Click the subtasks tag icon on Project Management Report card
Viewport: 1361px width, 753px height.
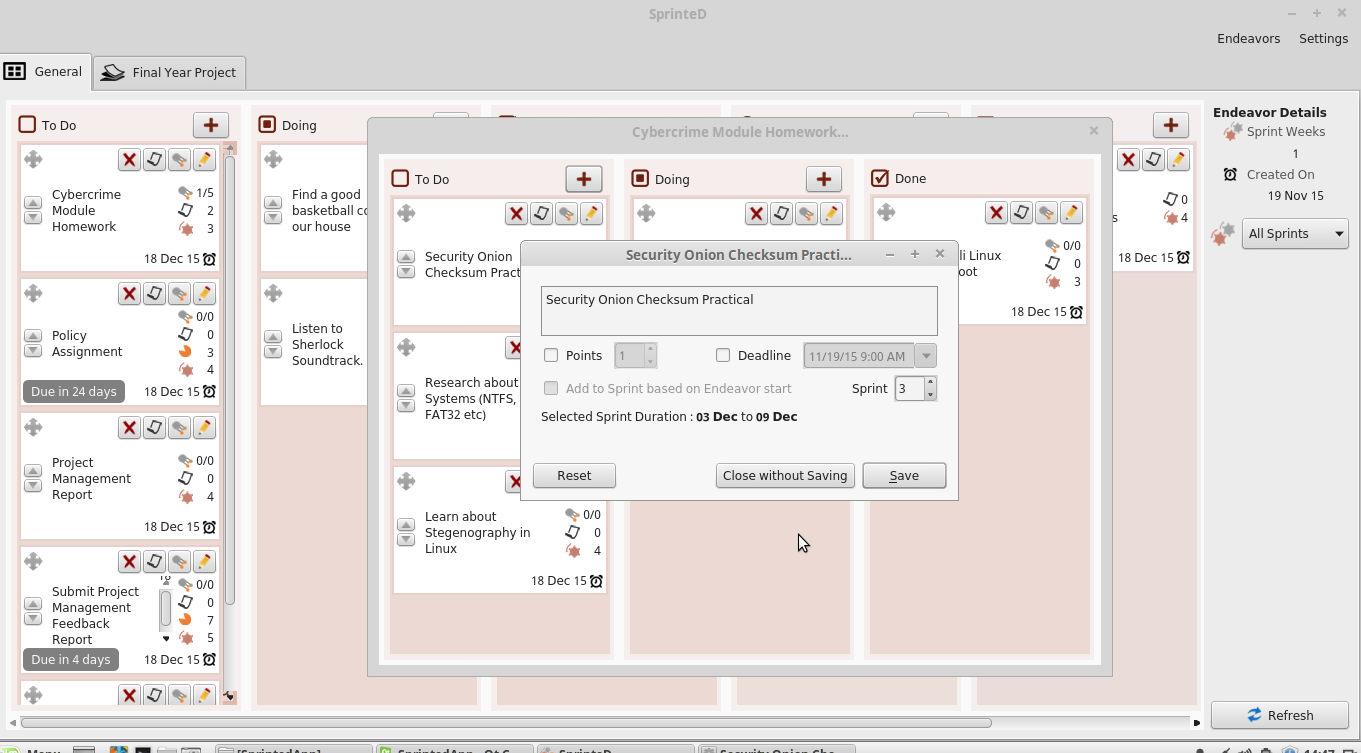pos(179,427)
